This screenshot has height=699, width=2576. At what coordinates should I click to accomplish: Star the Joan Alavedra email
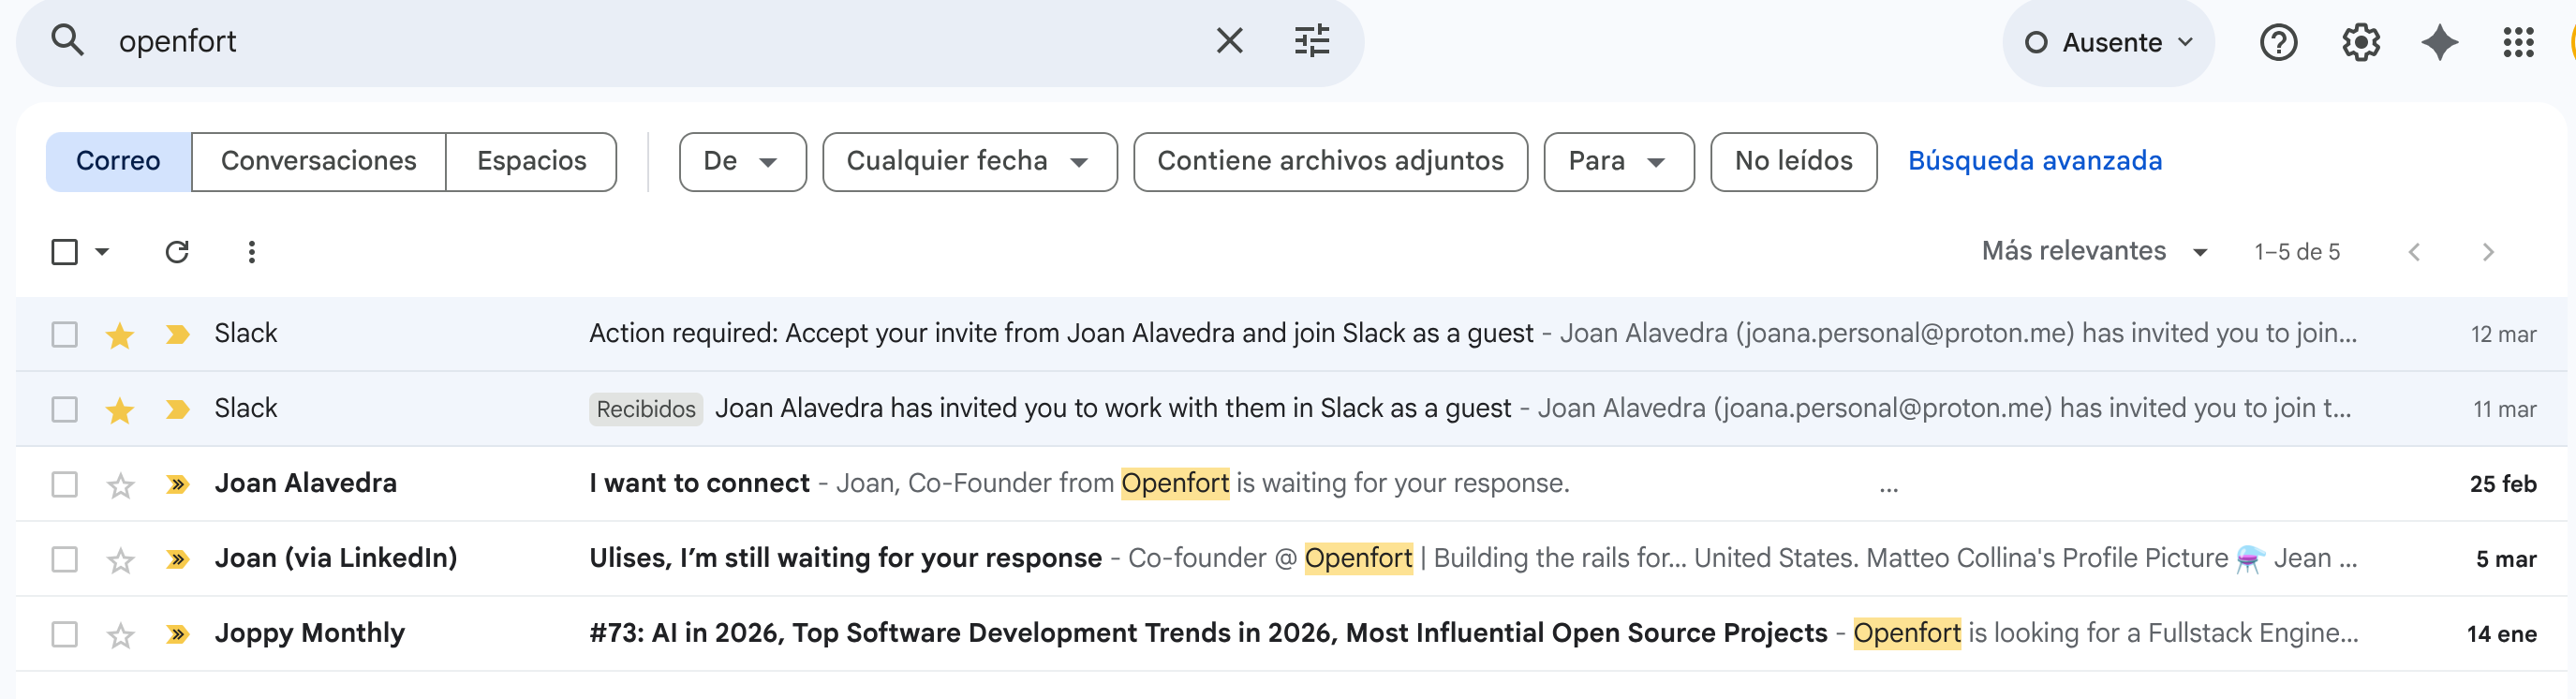[x=120, y=485]
